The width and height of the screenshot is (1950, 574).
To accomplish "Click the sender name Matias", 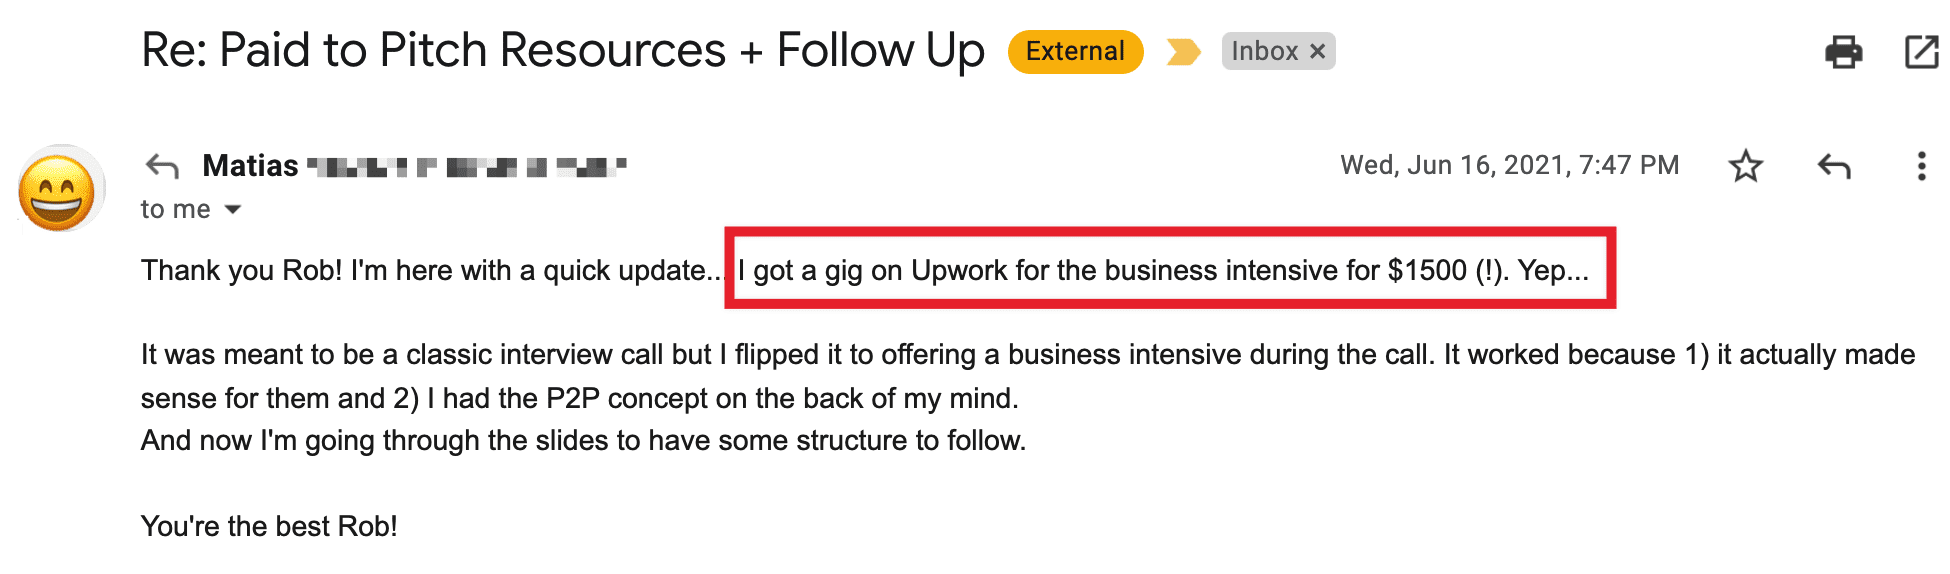I will pos(250,166).
